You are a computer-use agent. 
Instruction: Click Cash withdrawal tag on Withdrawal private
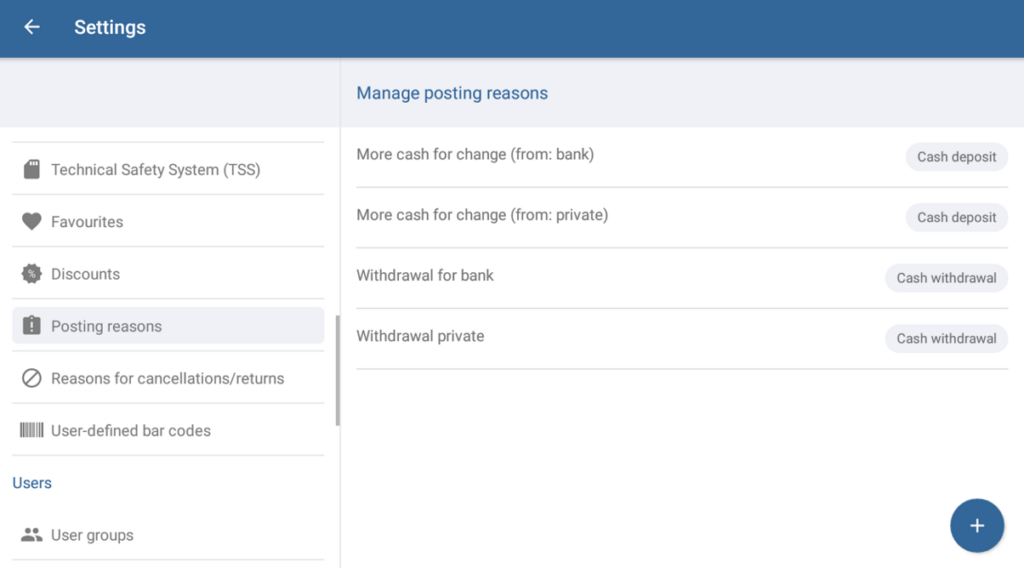coord(946,338)
